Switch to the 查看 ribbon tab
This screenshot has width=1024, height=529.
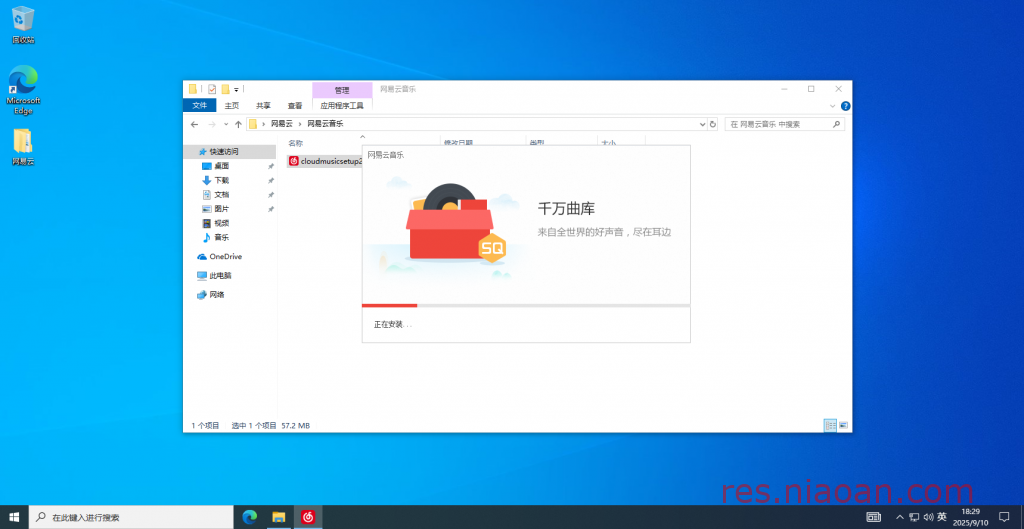[295, 105]
